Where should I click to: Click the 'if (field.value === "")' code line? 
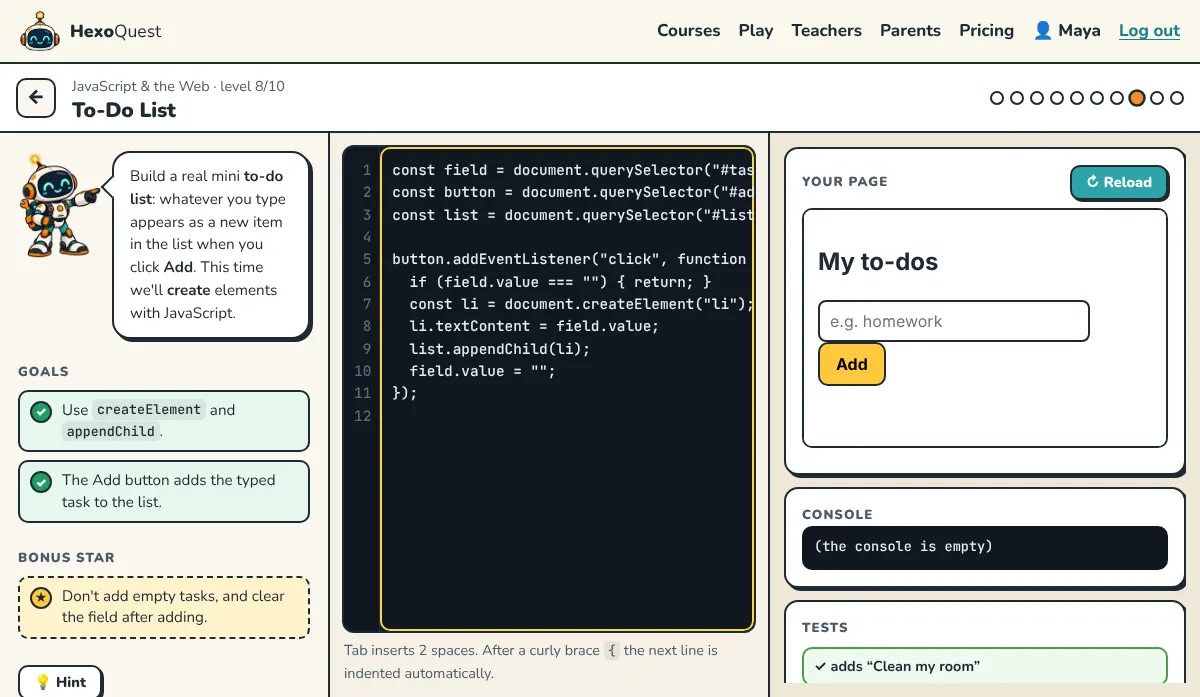560,281
